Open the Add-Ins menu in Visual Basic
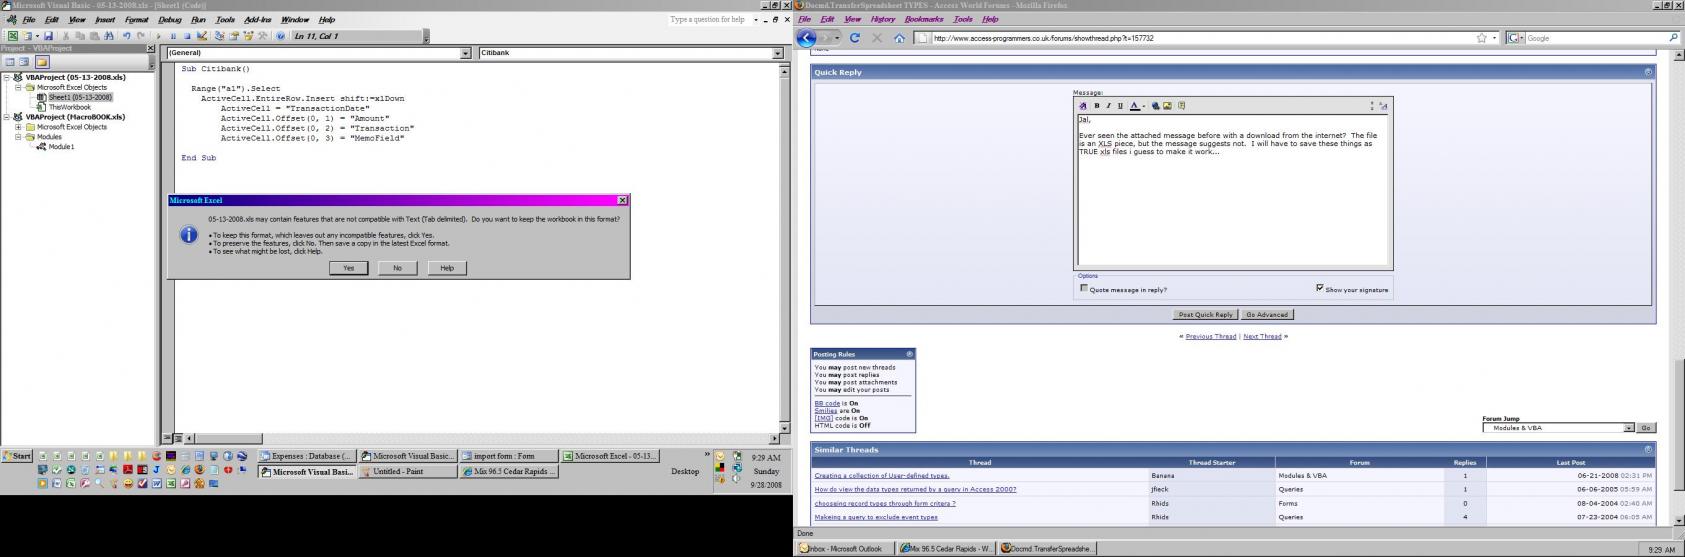 [x=257, y=19]
